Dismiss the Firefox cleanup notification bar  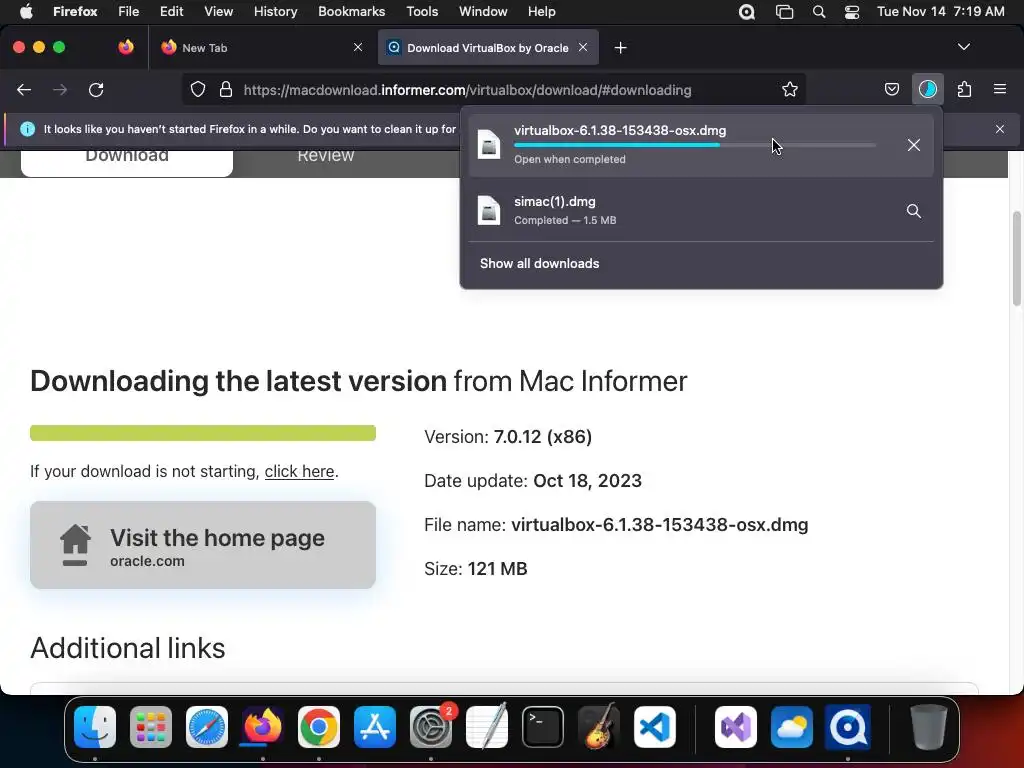[x=1000, y=129]
